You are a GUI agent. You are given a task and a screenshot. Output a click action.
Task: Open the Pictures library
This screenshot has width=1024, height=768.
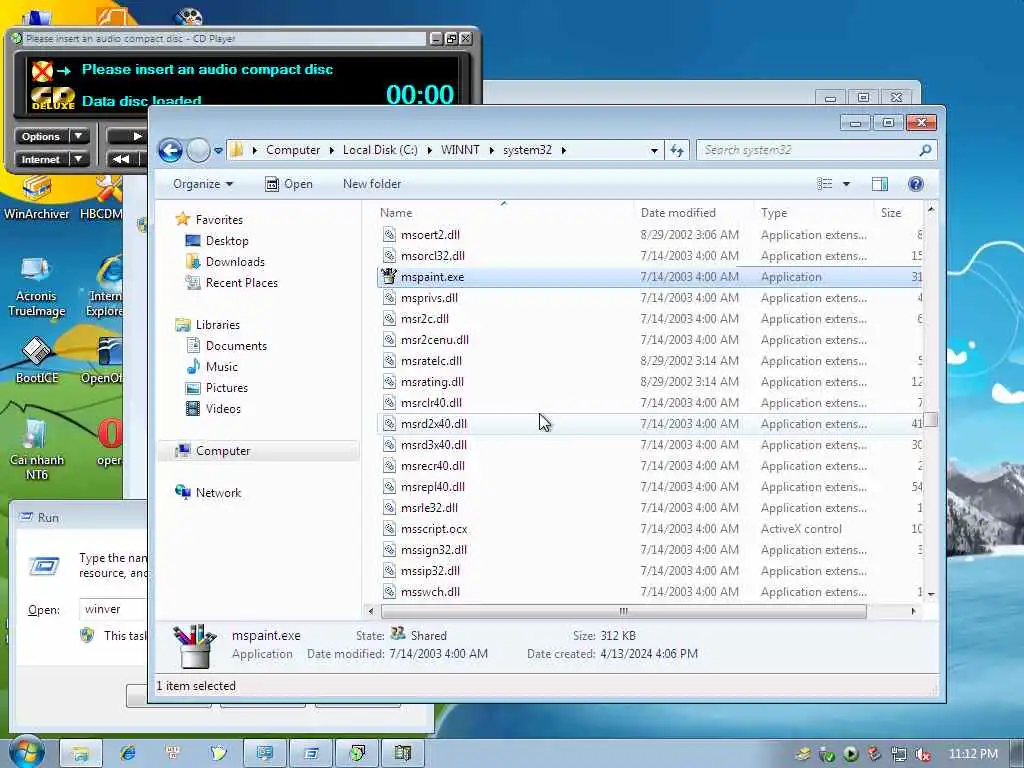pos(227,388)
